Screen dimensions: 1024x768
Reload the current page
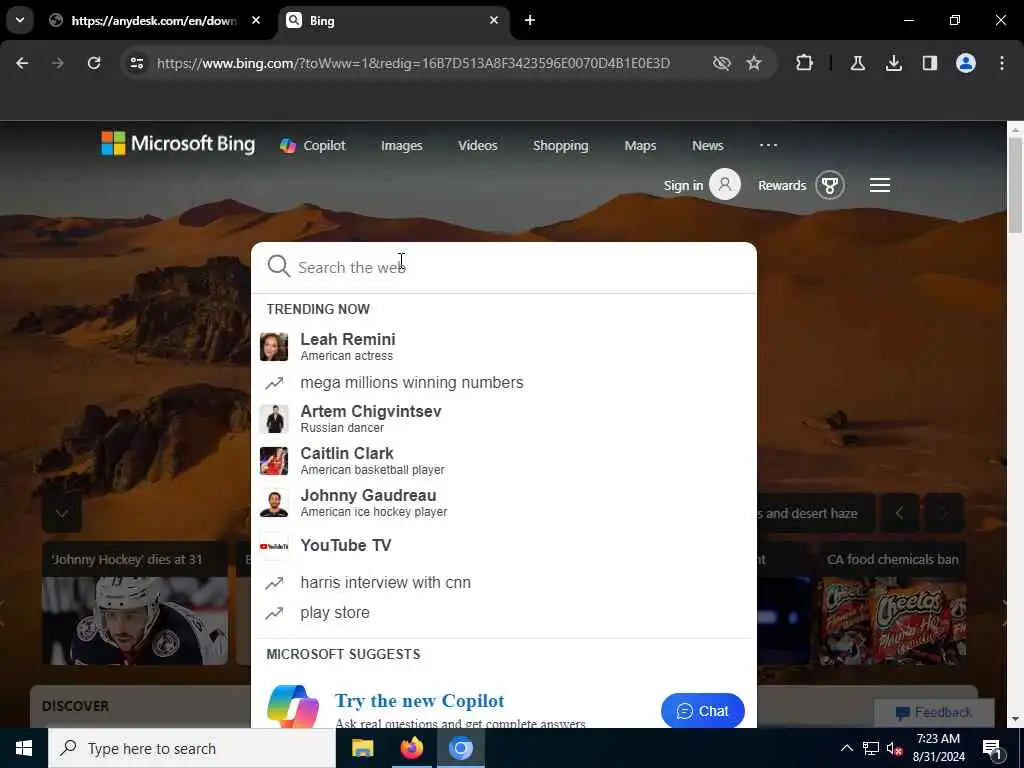[x=94, y=63]
